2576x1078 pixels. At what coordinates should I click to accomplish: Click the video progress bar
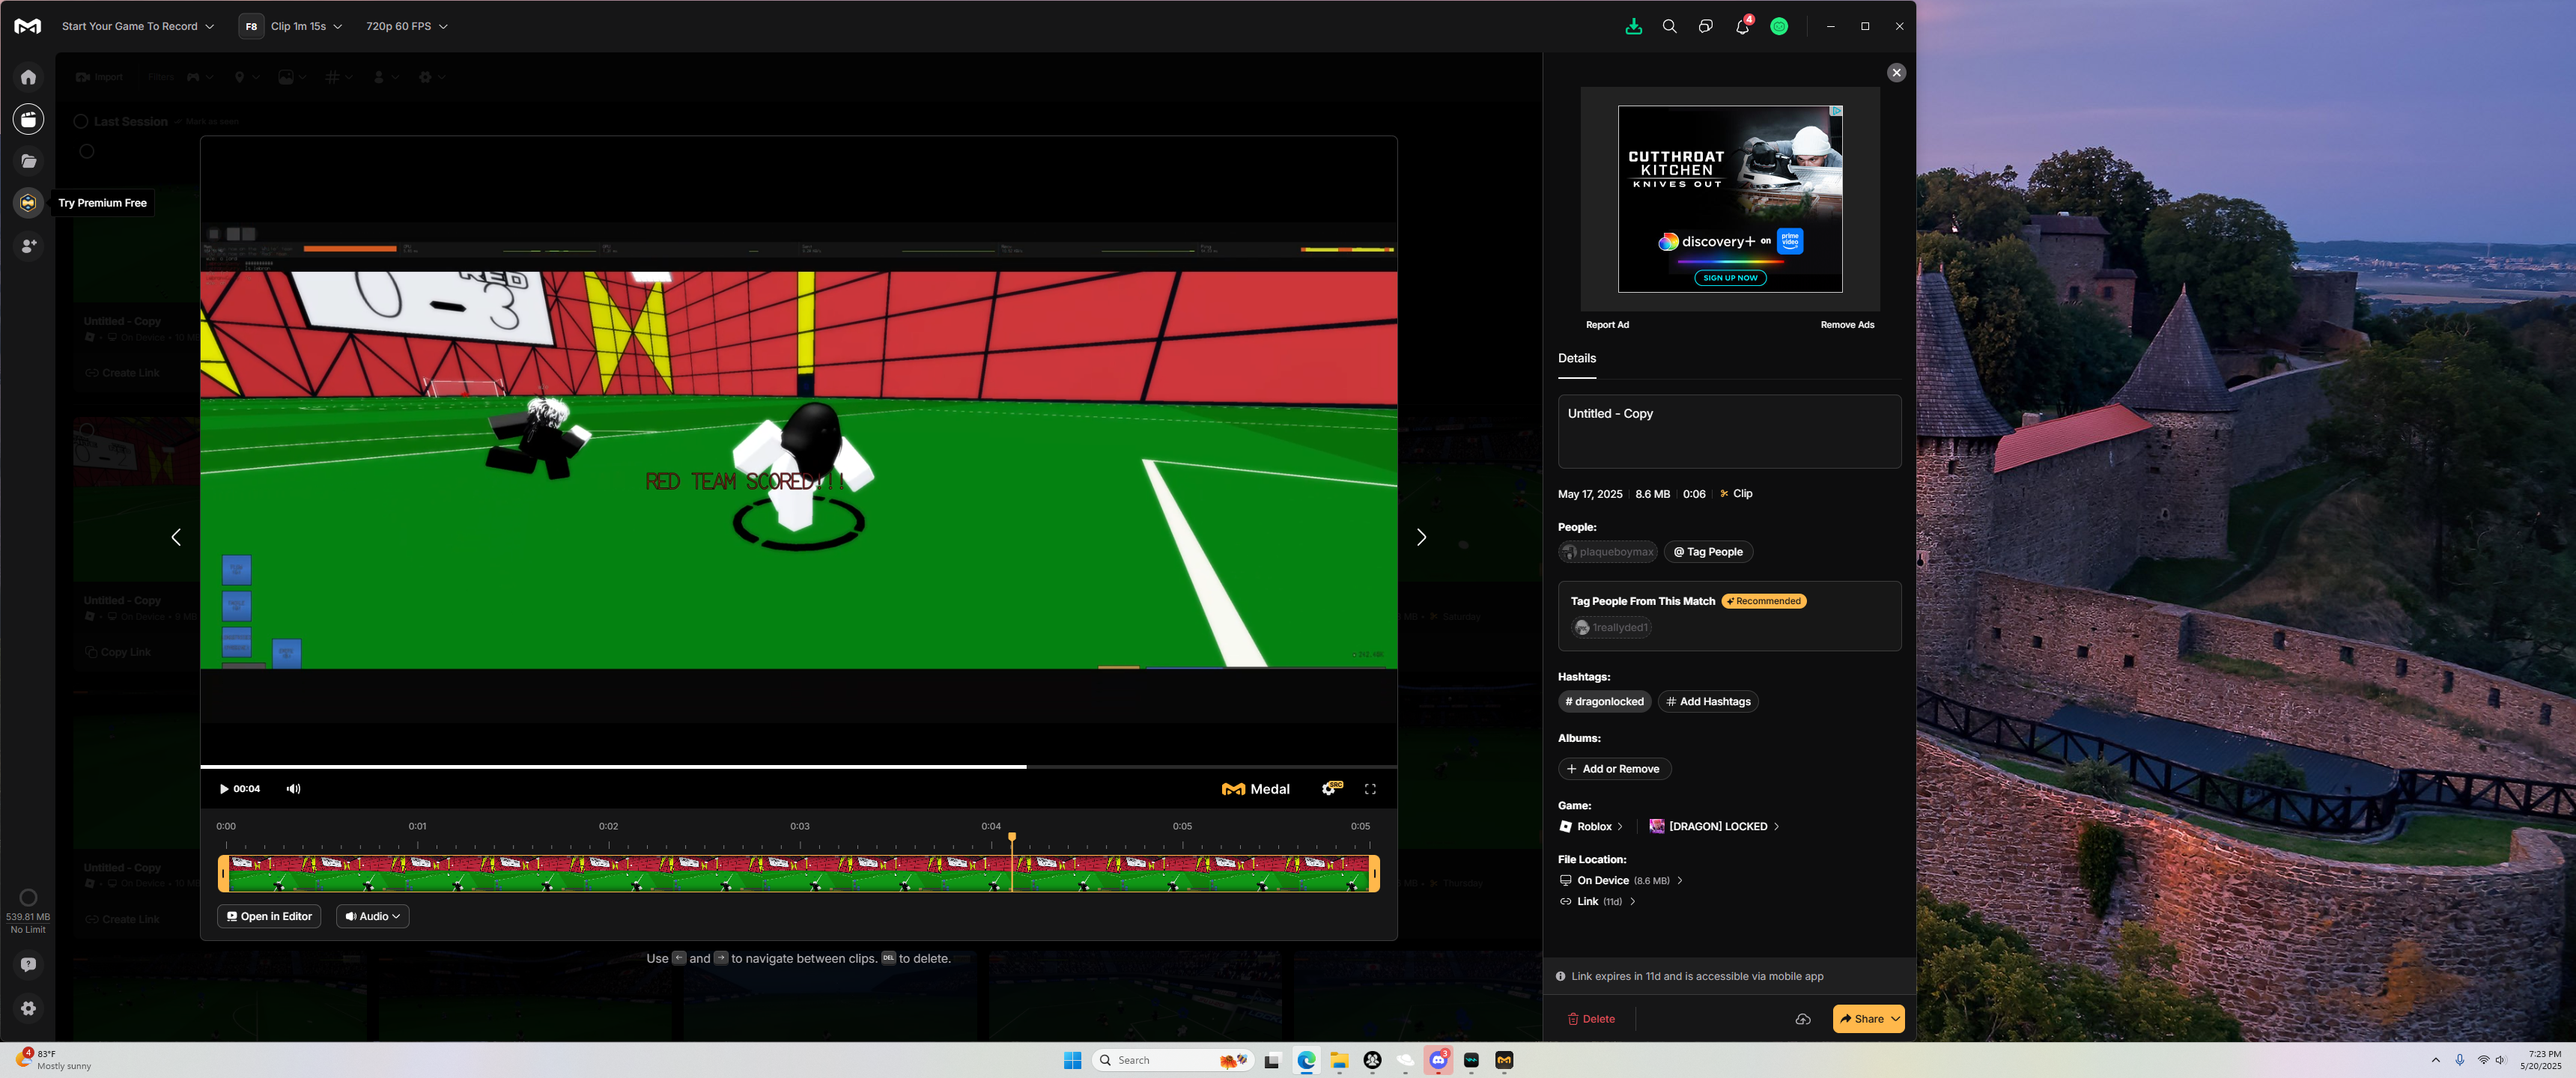(x=798, y=767)
